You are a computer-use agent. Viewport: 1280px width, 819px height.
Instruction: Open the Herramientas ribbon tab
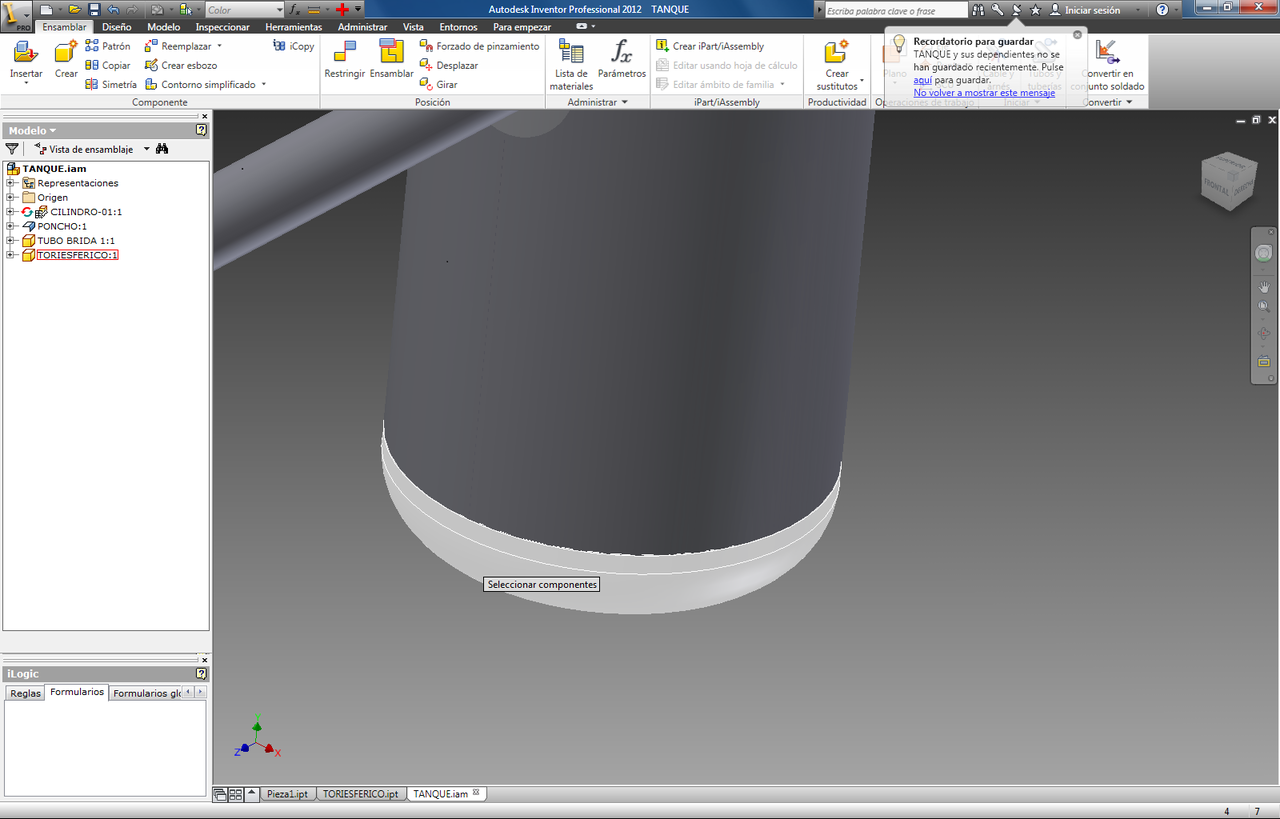[293, 27]
